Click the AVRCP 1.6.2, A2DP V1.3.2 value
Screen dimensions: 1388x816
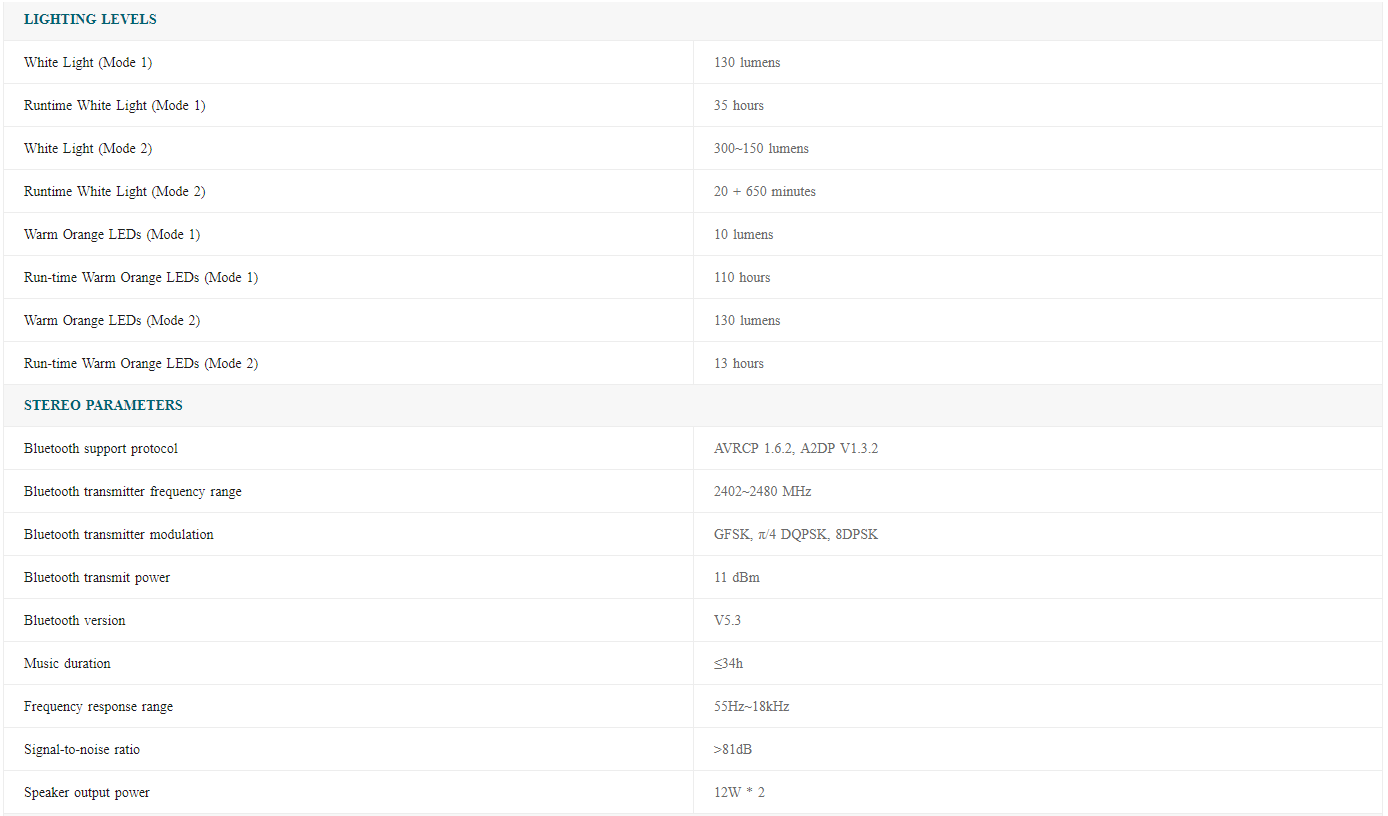796,449
